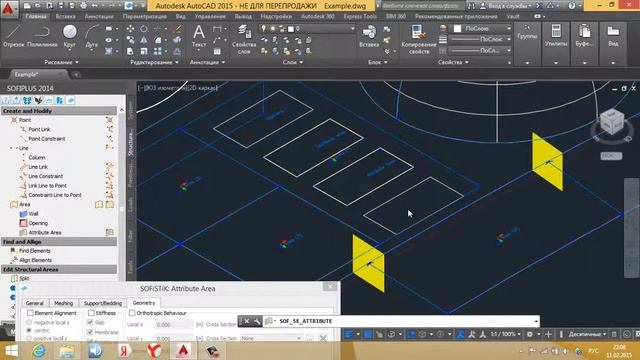Click the command line close X button
The image size is (640, 360).
point(247,321)
